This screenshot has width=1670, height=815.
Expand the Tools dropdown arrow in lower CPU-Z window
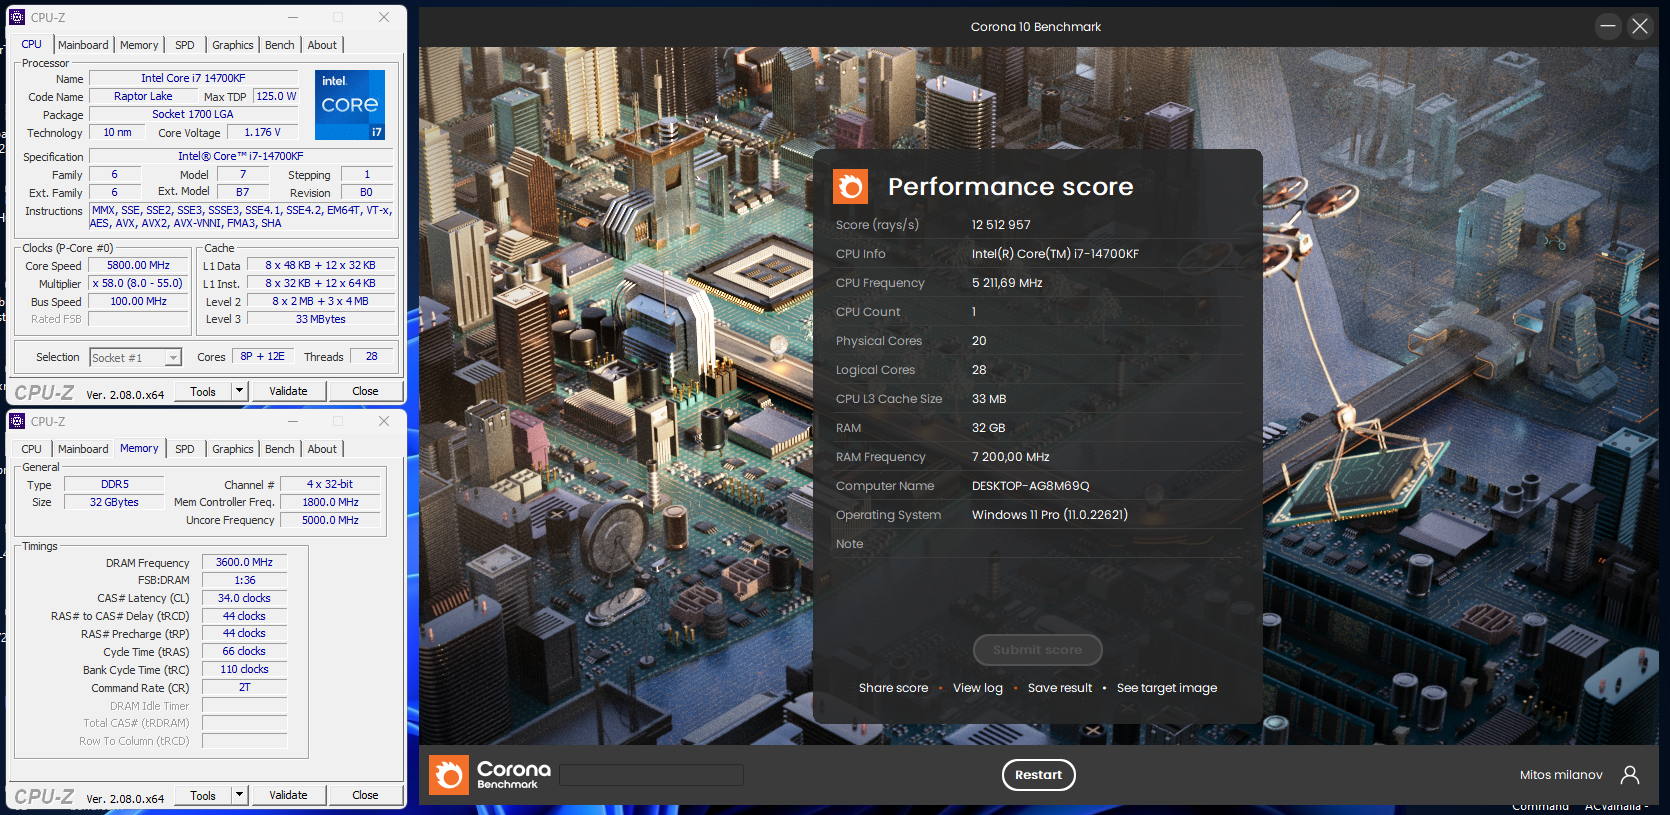239,795
